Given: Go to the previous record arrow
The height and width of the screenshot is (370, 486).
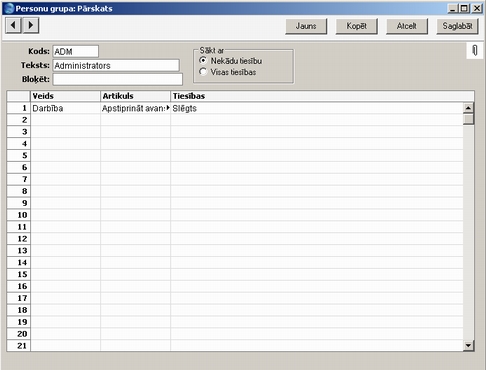Looking at the screenshot, I should (x=13, y=25).
